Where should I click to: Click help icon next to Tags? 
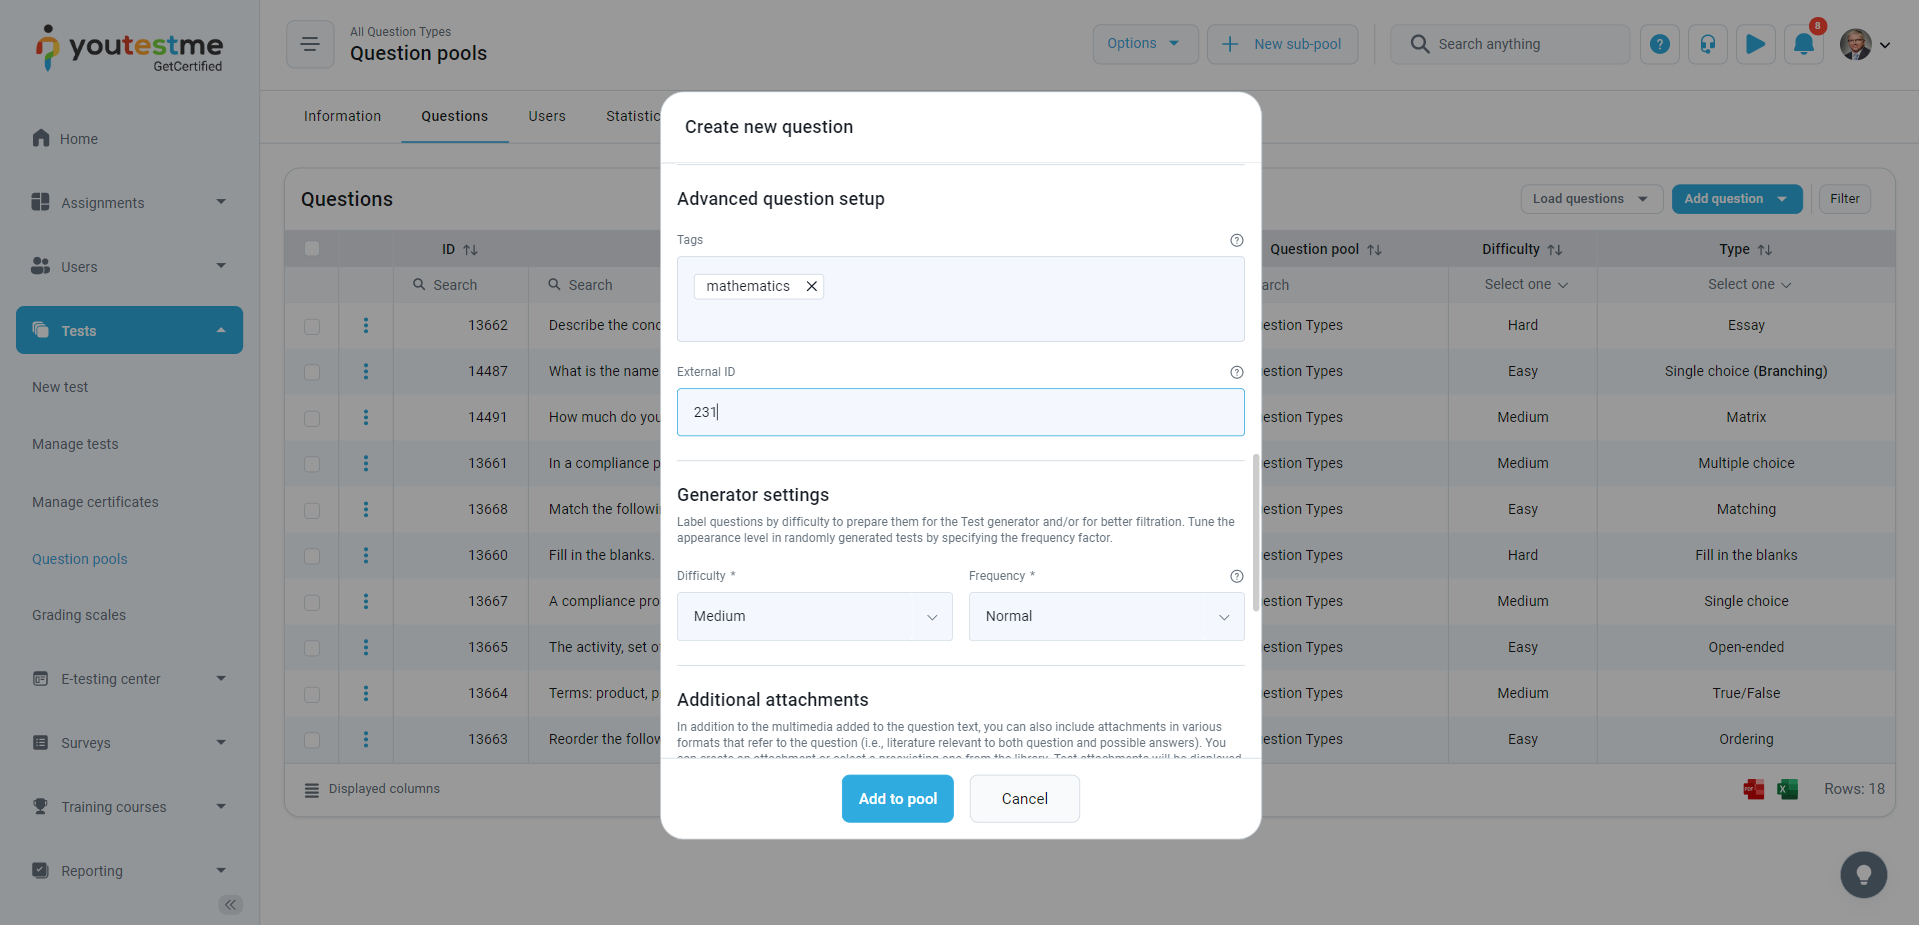click(x=1236, y=240)
